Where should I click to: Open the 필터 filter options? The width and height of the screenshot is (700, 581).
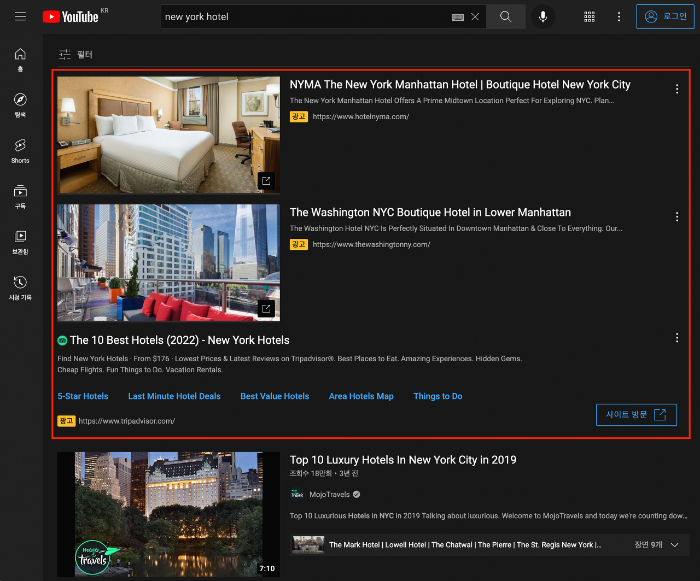tap(76, 54)
